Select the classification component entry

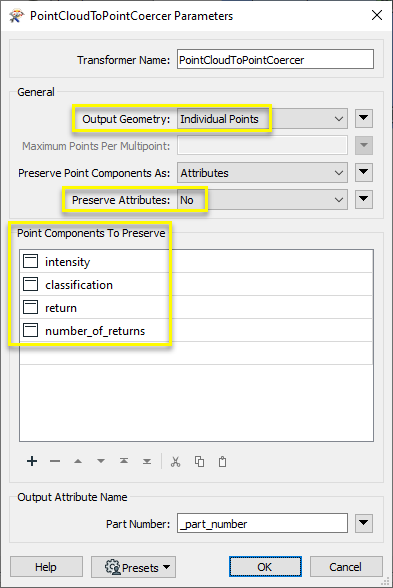click(x=79, y=285)
